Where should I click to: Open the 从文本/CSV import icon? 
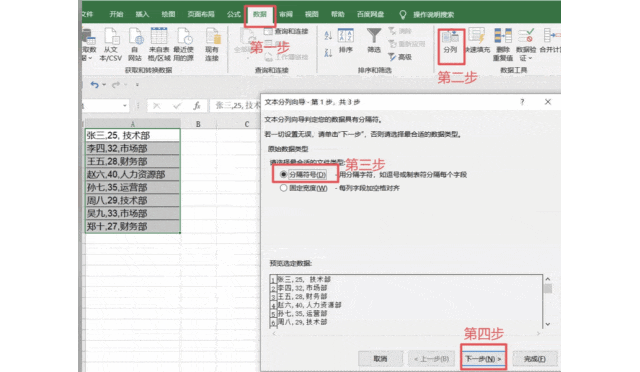click(111, 36)
